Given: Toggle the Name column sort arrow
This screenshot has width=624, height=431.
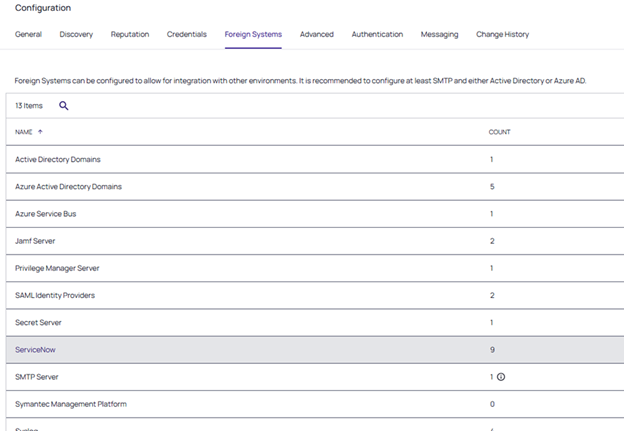Looking at the screenshot, I should (x=40, y=132).
